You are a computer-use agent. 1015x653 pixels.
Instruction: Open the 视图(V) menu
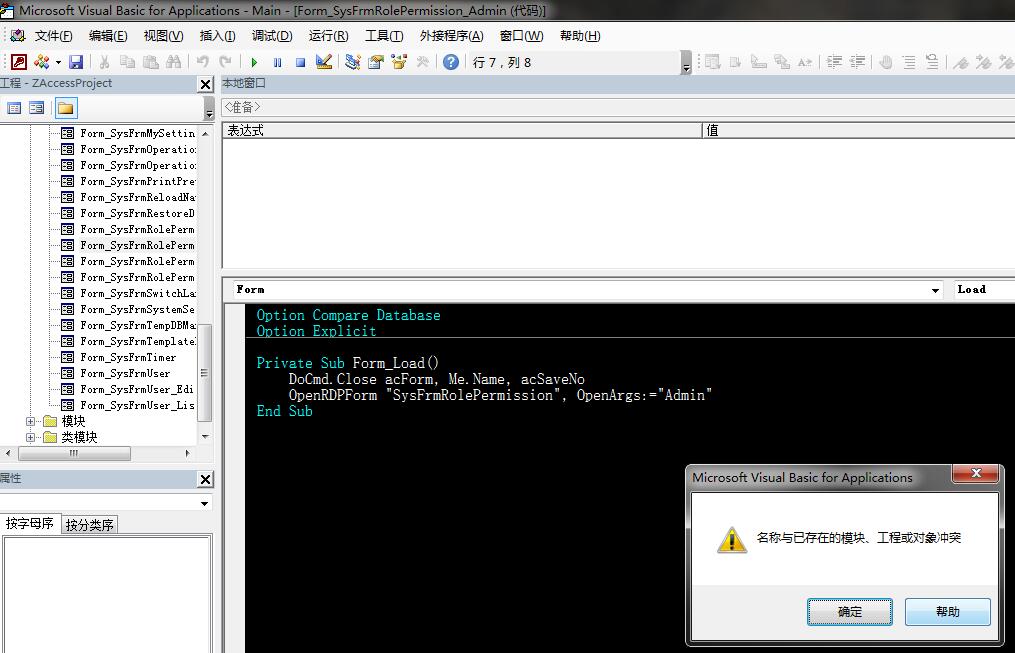(x=163, y=36)
